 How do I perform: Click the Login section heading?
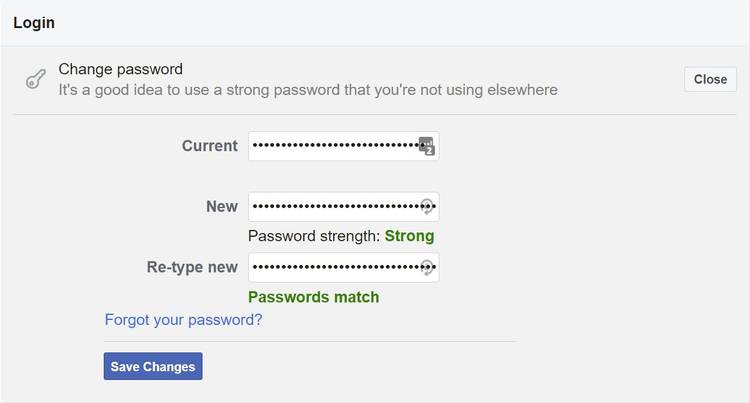pos(34,22)
